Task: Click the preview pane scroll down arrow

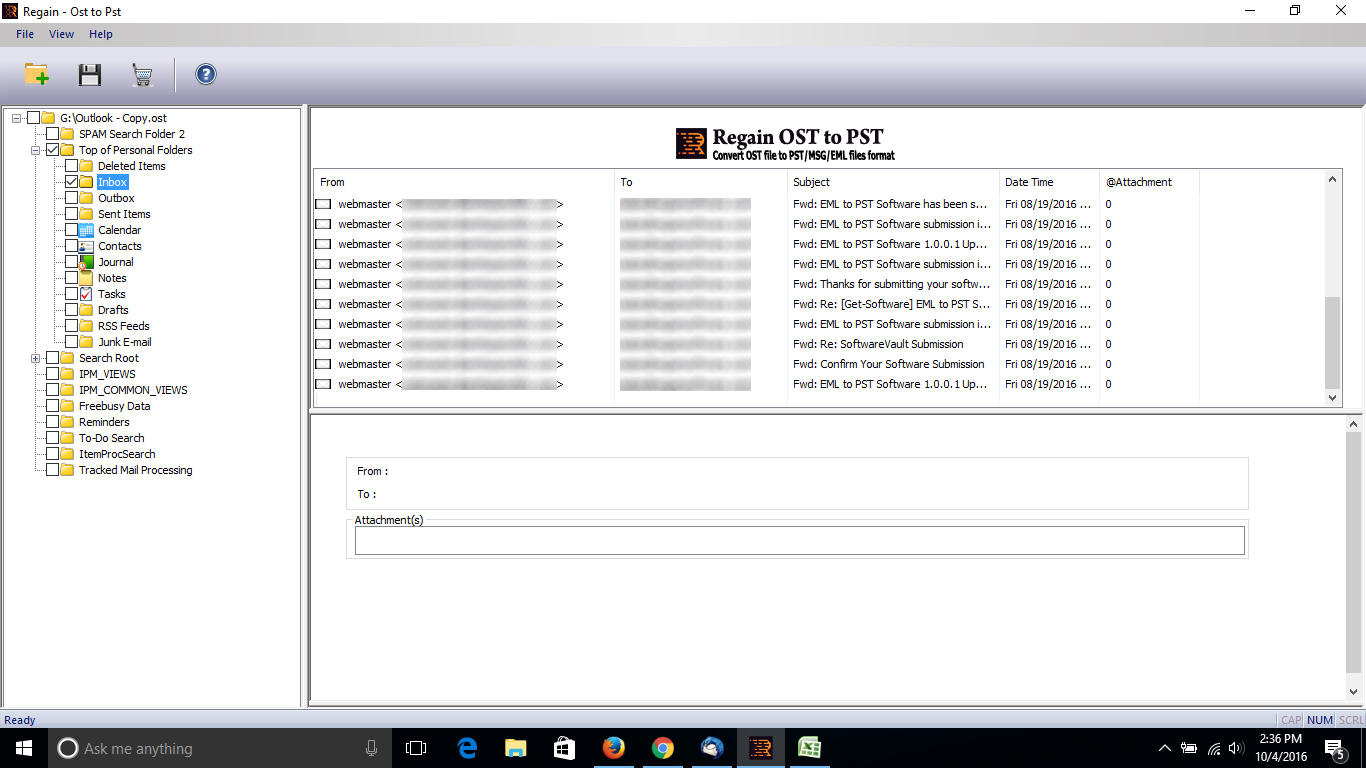Action: pos(1353,692)
